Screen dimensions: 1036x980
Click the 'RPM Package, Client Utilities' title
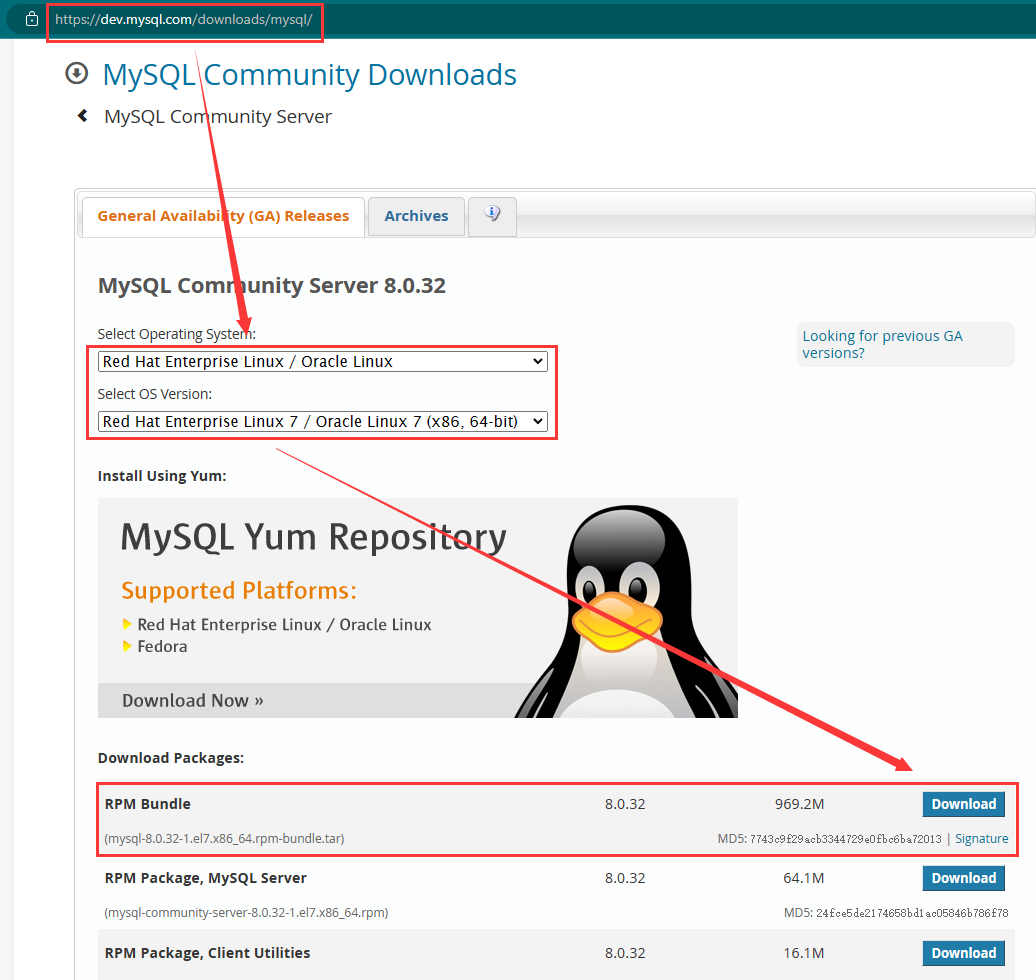(x=207, y=953)
